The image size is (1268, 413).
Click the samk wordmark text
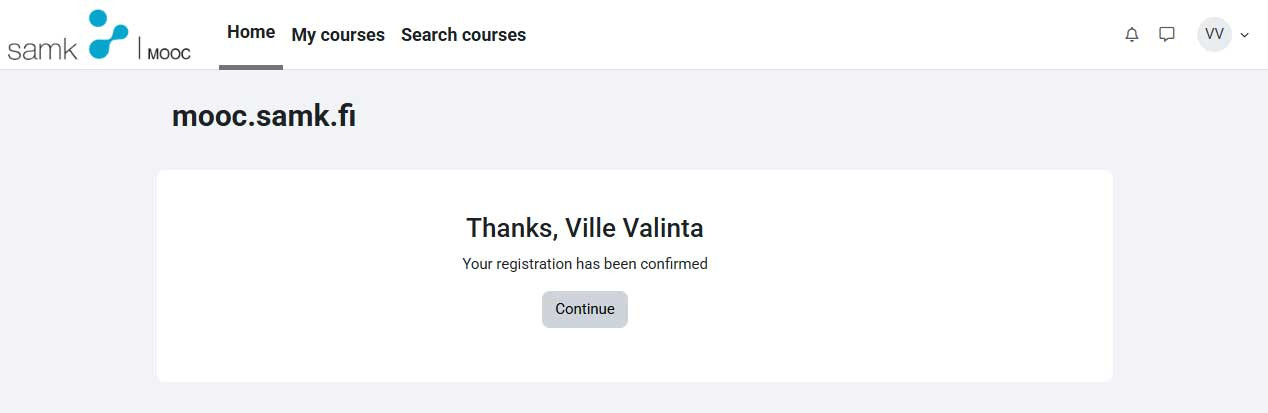(42, 50)
